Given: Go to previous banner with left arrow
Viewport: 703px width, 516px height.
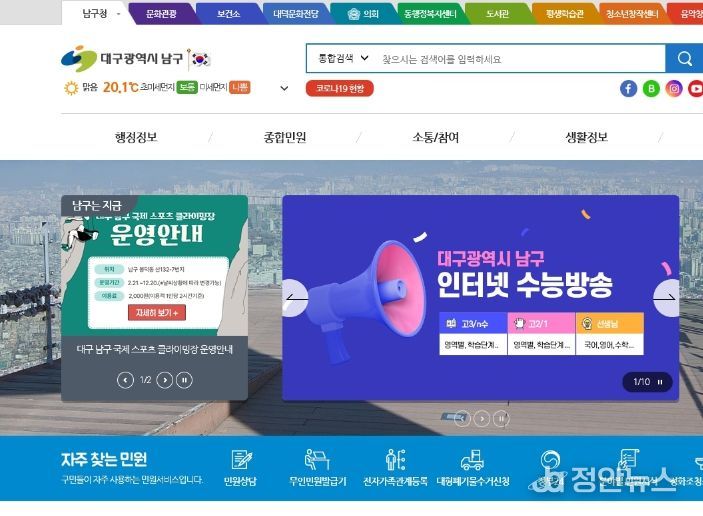Looking at the screenshot, I should [x=296, y=298].
